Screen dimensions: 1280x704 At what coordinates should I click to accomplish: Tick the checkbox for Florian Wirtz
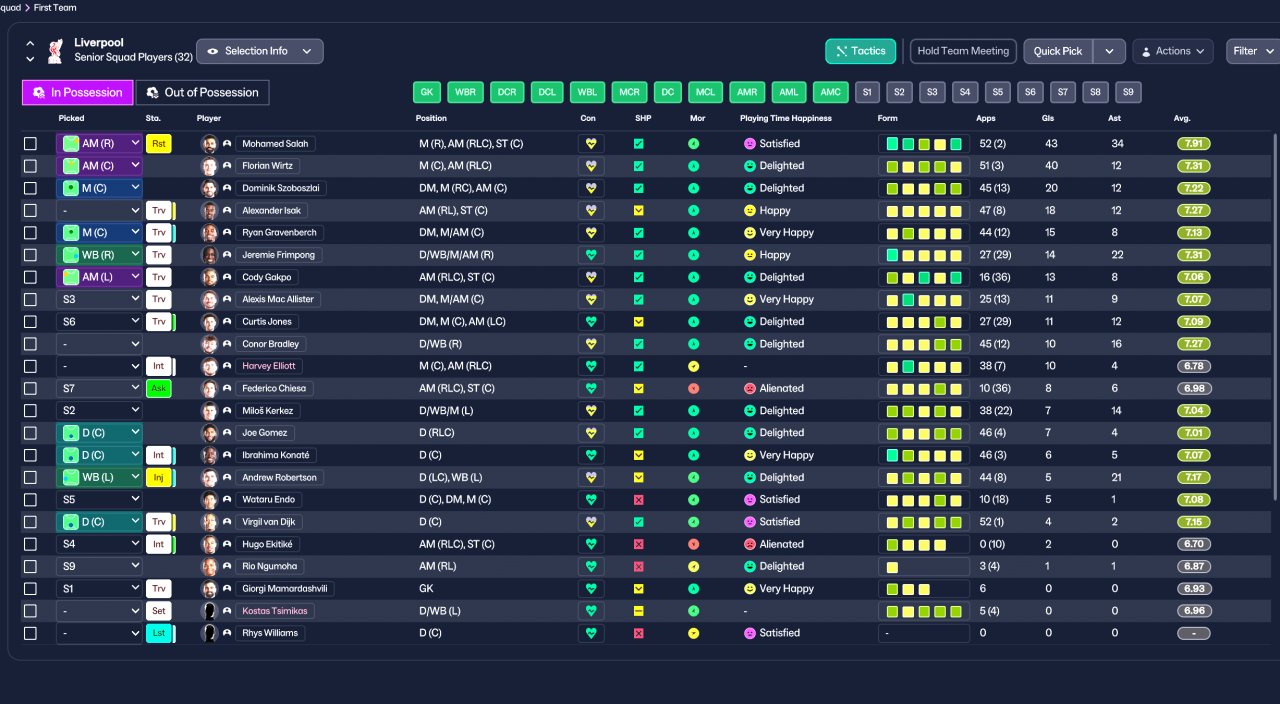click(x=30, y=166)
